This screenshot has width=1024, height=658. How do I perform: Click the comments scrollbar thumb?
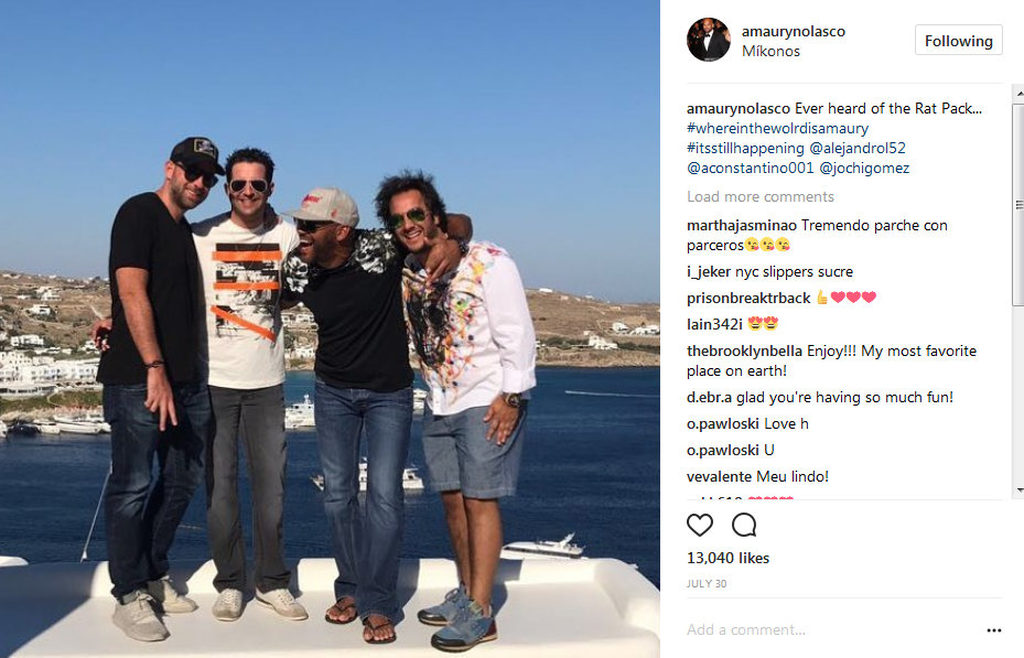click(1018, 204)
